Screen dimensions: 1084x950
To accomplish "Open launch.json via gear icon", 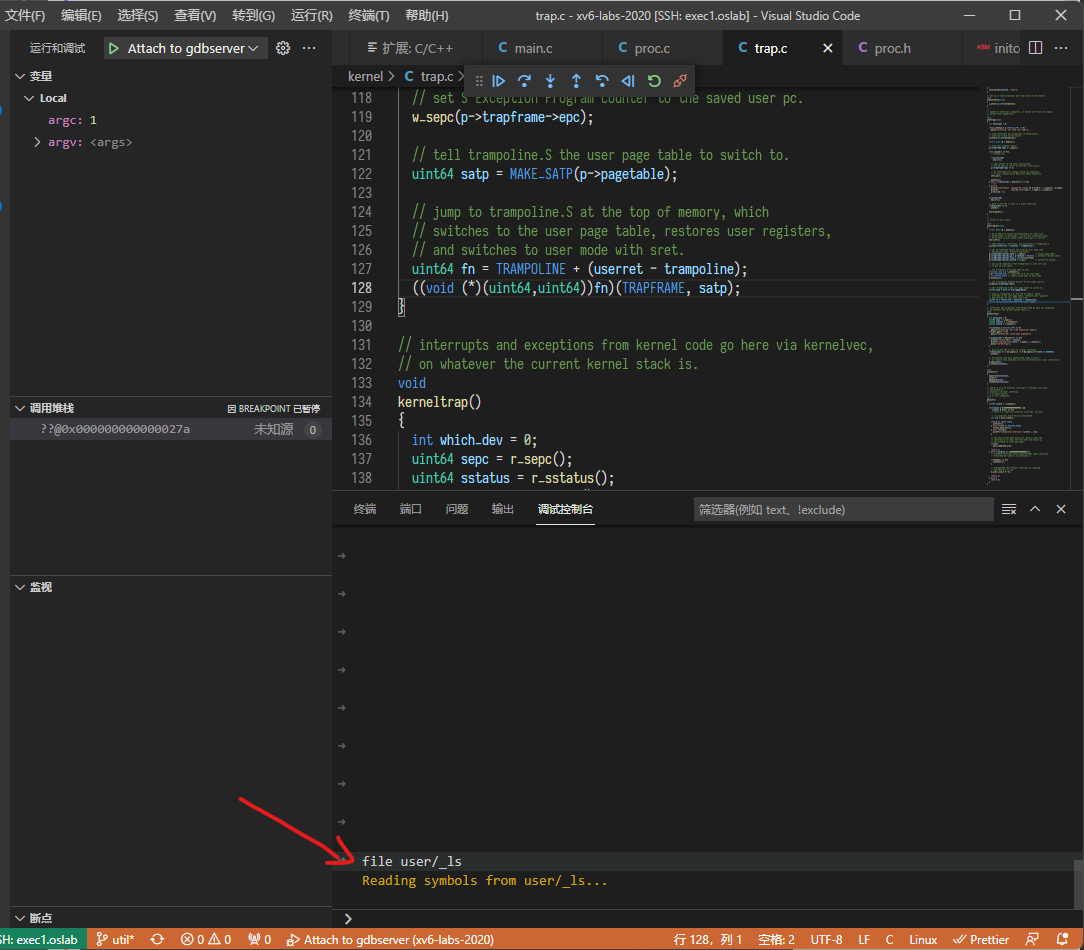I will click(x=283, y=48).
